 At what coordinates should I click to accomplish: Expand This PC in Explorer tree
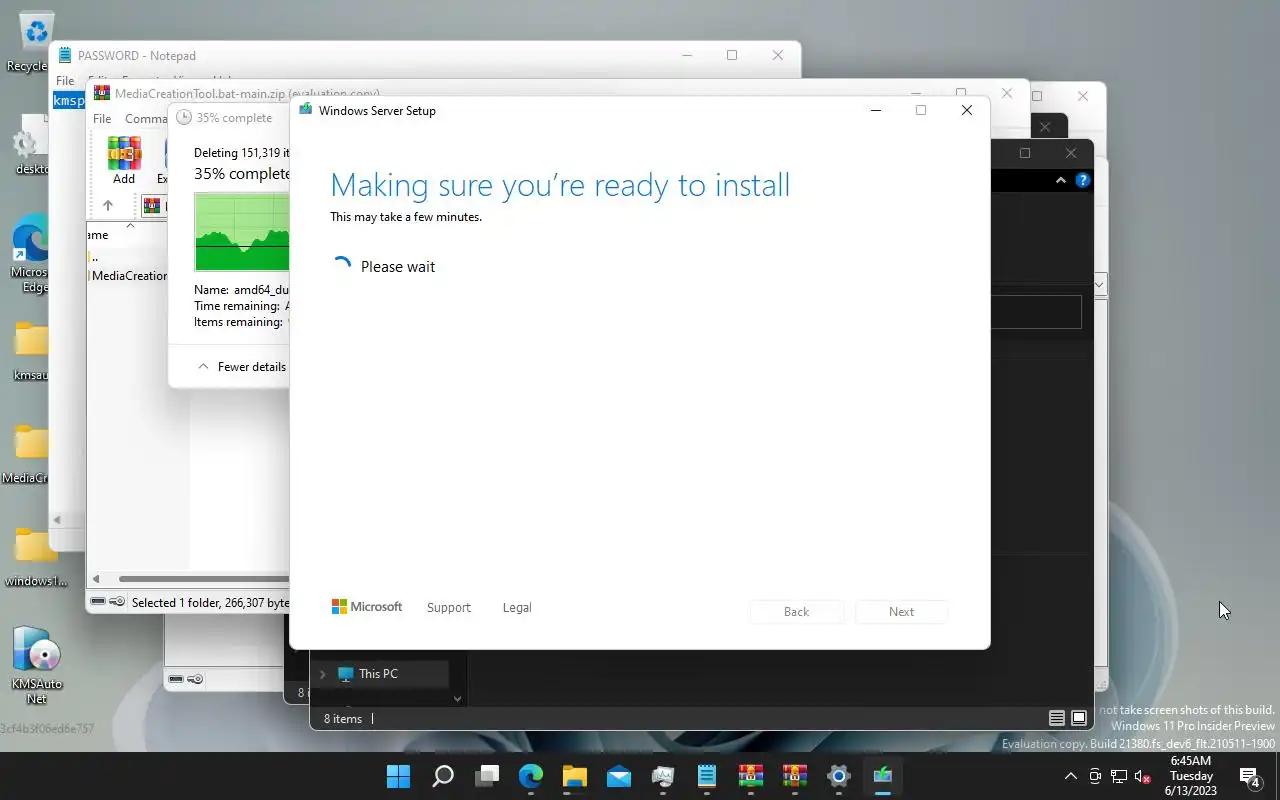pyautogui.click(x=322, y=674)
